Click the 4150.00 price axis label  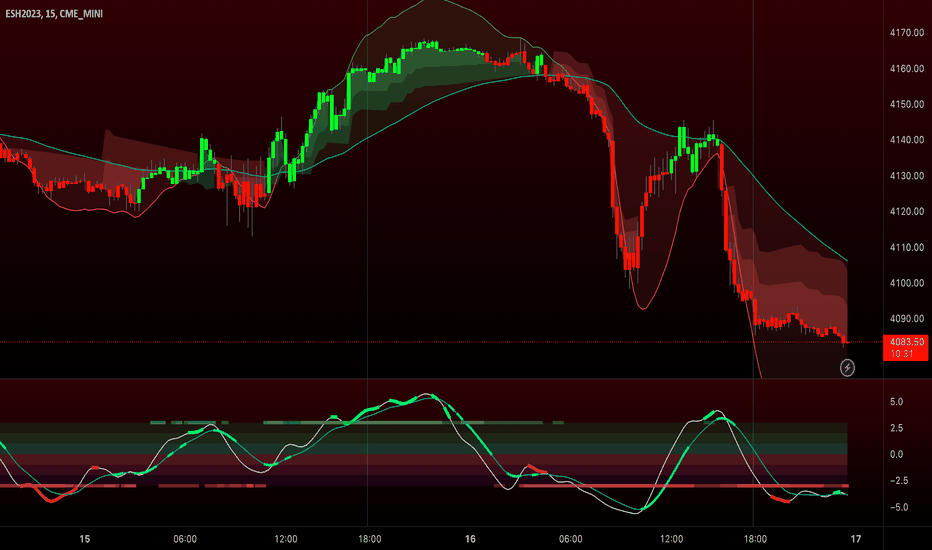pos(906,104)
